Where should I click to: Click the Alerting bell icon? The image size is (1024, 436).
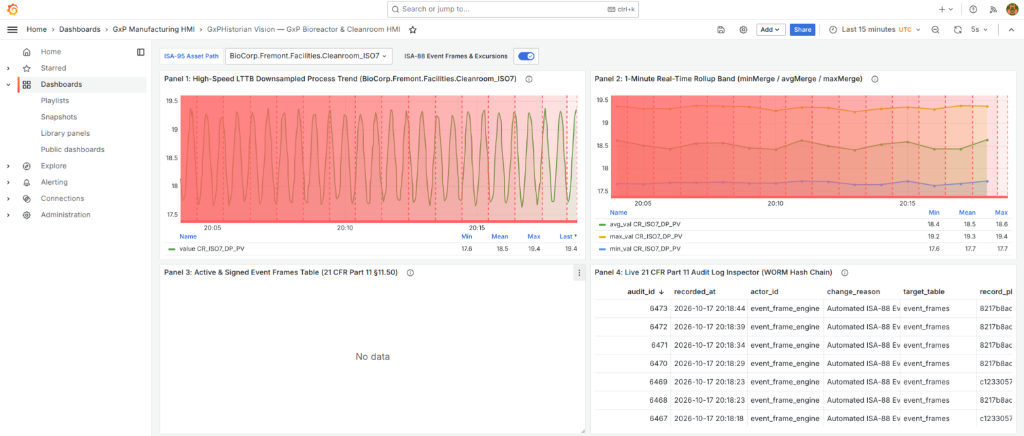pyautogui.click(x=26, y=182)
